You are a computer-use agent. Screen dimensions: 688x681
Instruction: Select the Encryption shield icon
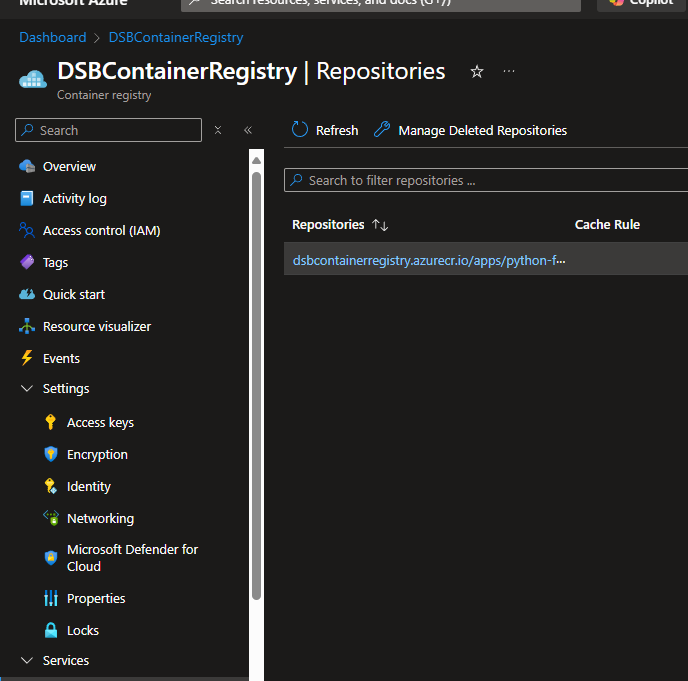pos(51,454)
